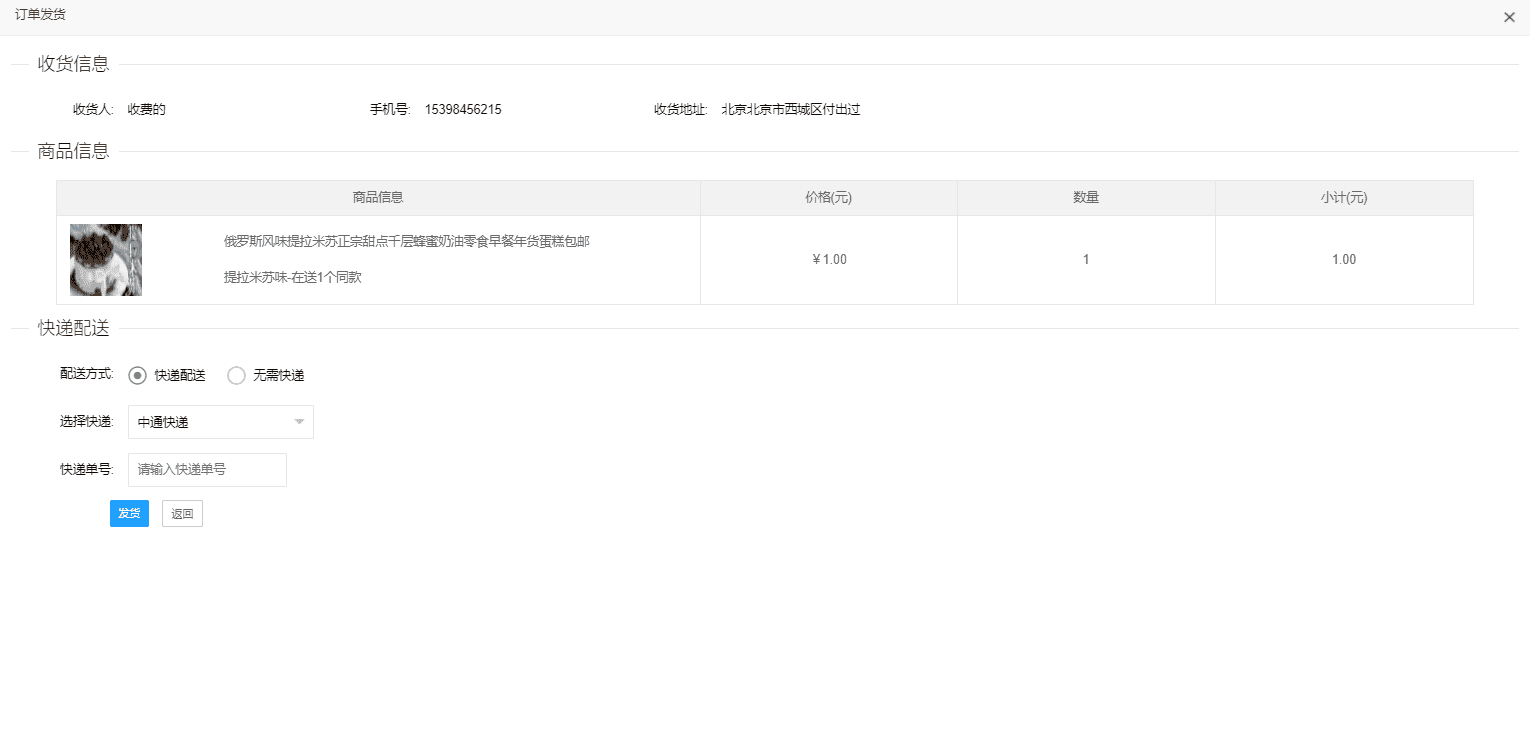
Task: Click the recipient name 收费的
Action: tap(146, 110)
